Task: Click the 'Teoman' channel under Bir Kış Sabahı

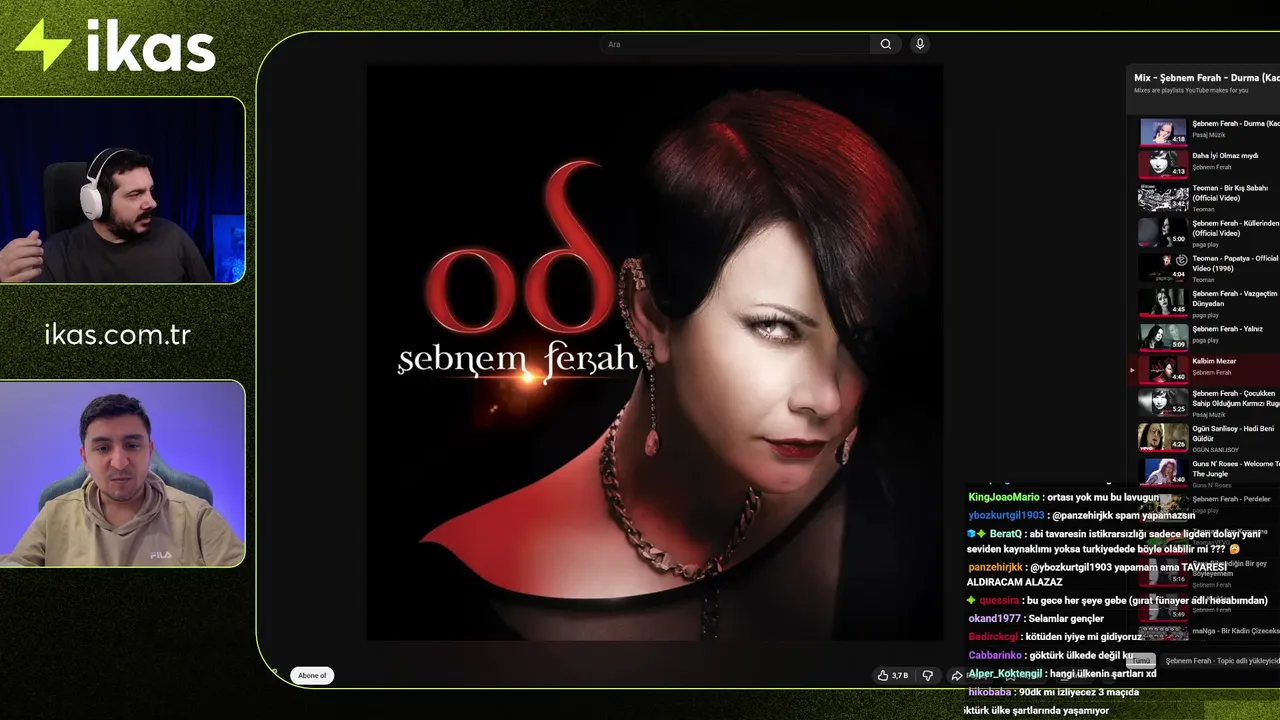Action: (x=1203, y=209)
